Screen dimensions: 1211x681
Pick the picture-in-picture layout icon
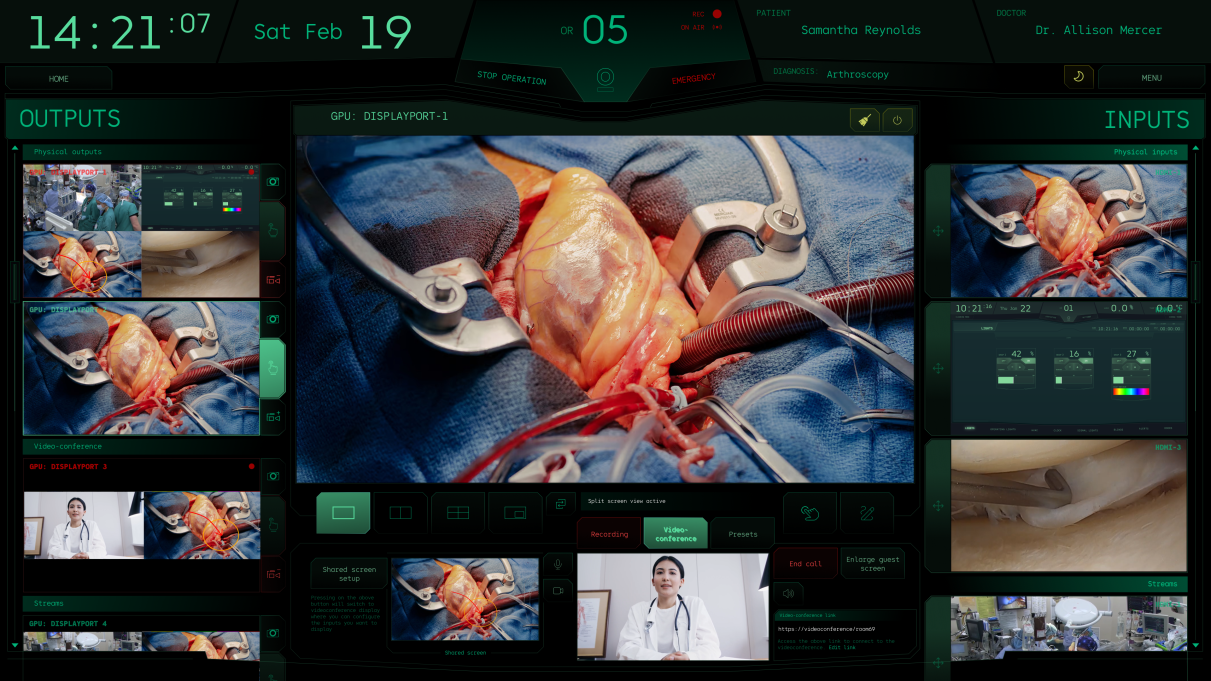pyautogui.click(x=515, y=512)
